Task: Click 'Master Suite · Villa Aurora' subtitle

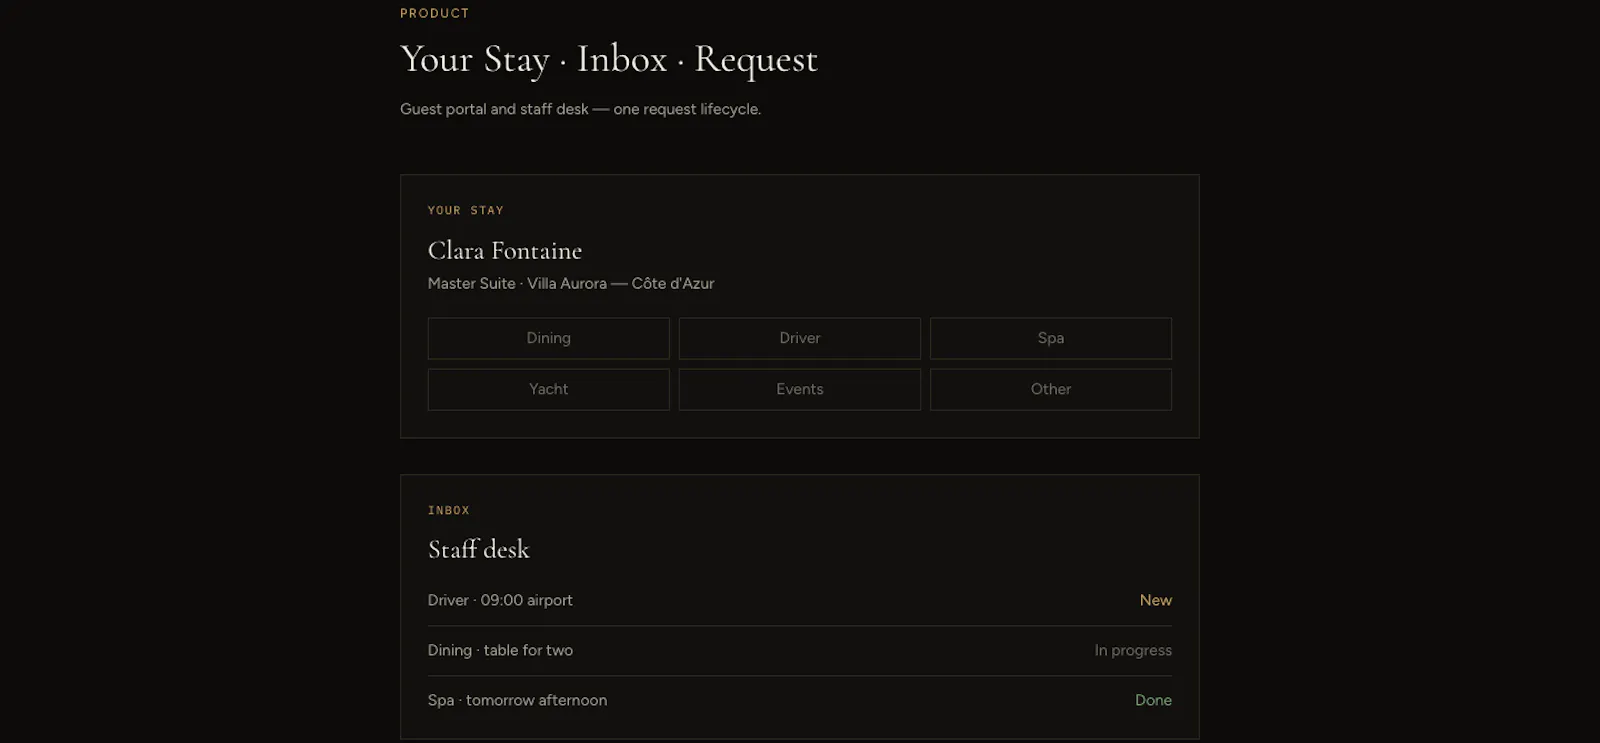Action: pos(571,283)
